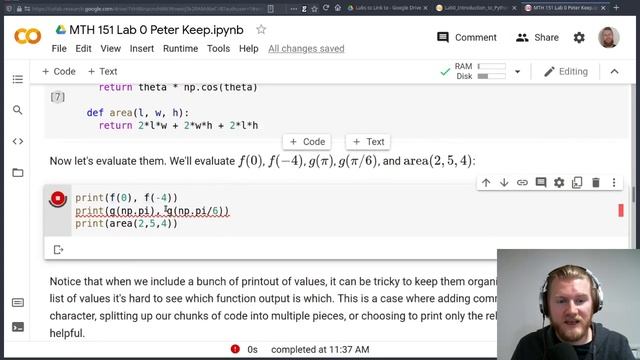Open the terminal icon in sidebar

pos(18,327)
